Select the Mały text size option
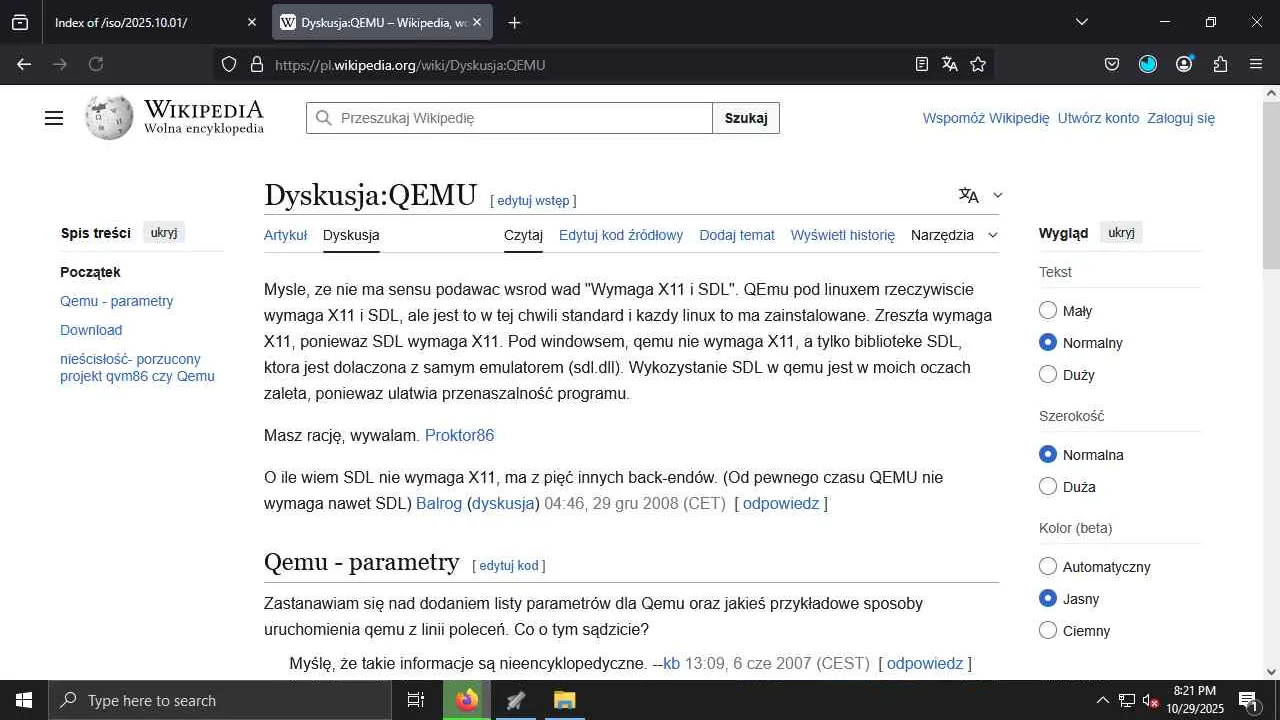Viewport: 1280px width, 720px height. click(1048, 310)
